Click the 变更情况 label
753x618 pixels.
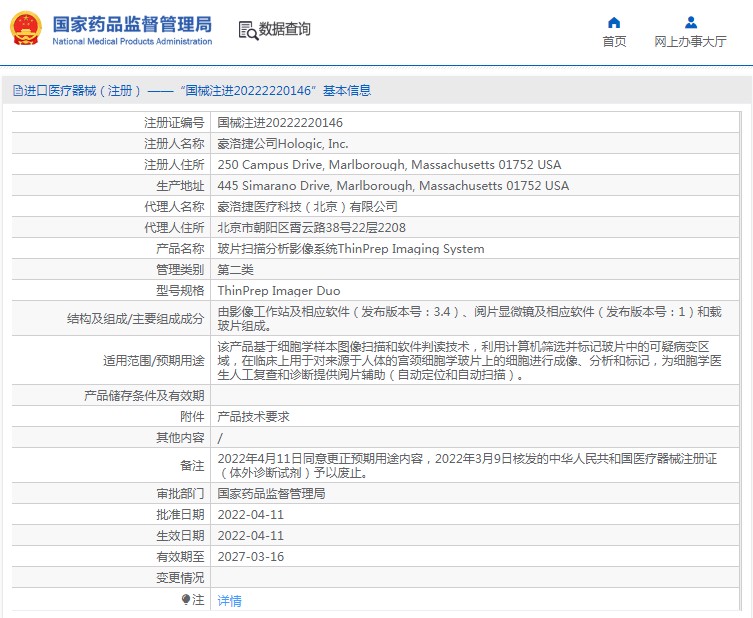[x=180, y=578]
